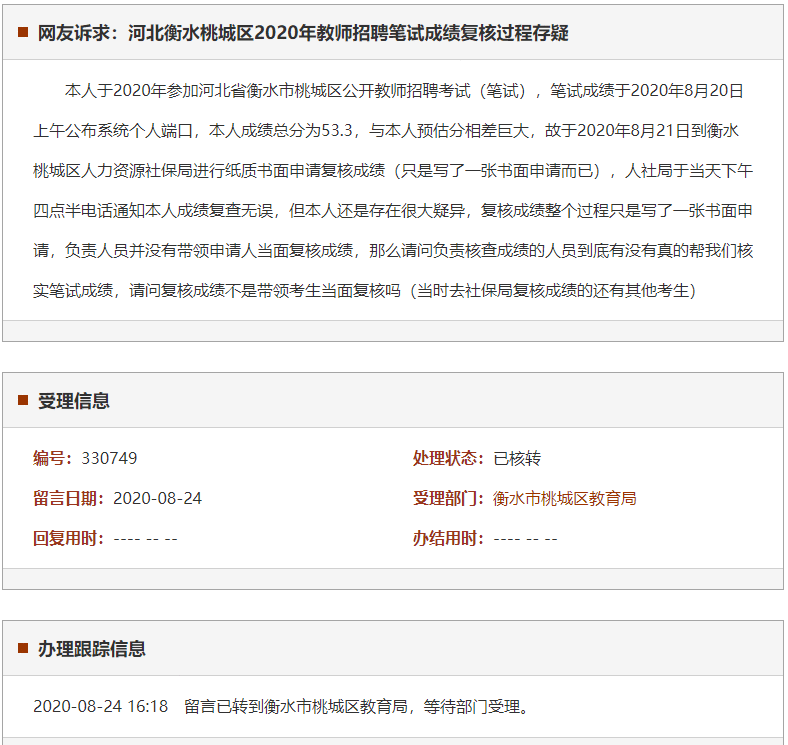Click the 受理信息 section heading
The height and width of the screenshot is (745, 788).
[73, 401]
